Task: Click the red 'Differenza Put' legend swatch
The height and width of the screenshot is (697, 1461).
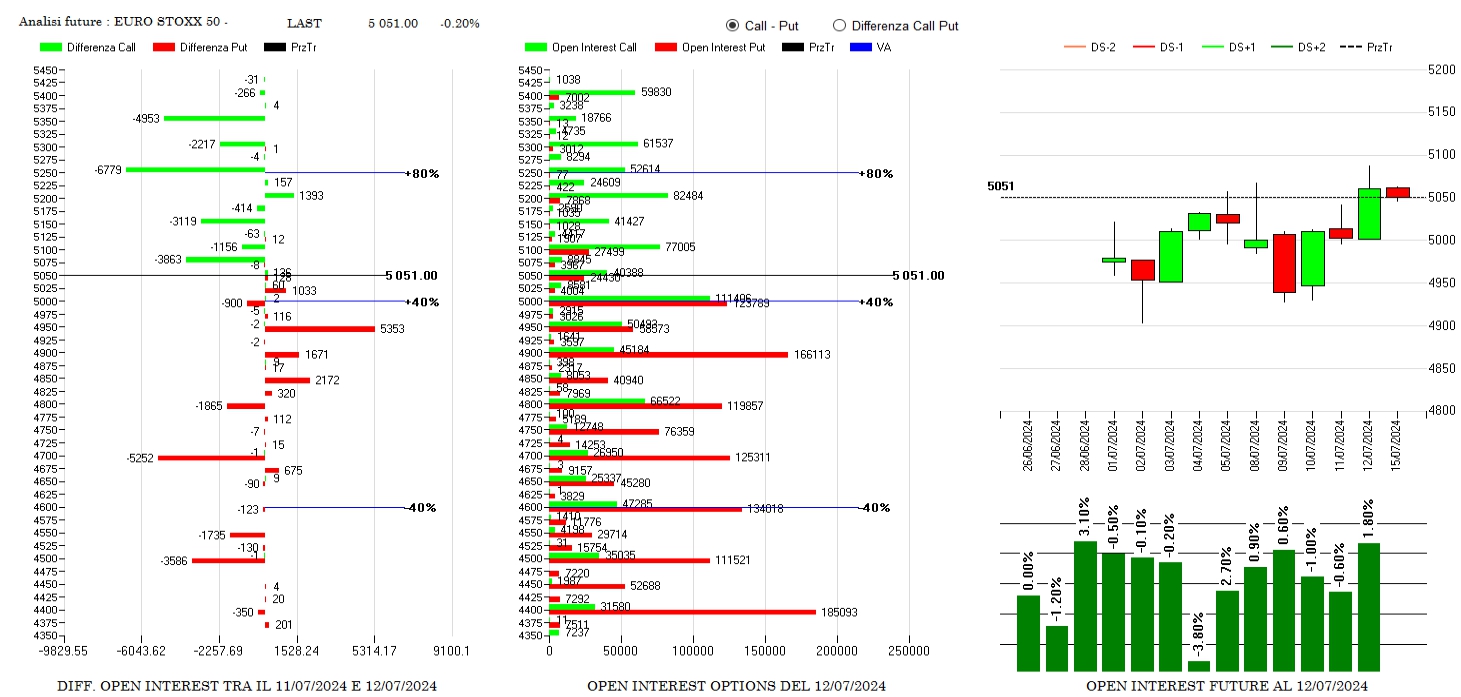Action: tap(164, 47)
